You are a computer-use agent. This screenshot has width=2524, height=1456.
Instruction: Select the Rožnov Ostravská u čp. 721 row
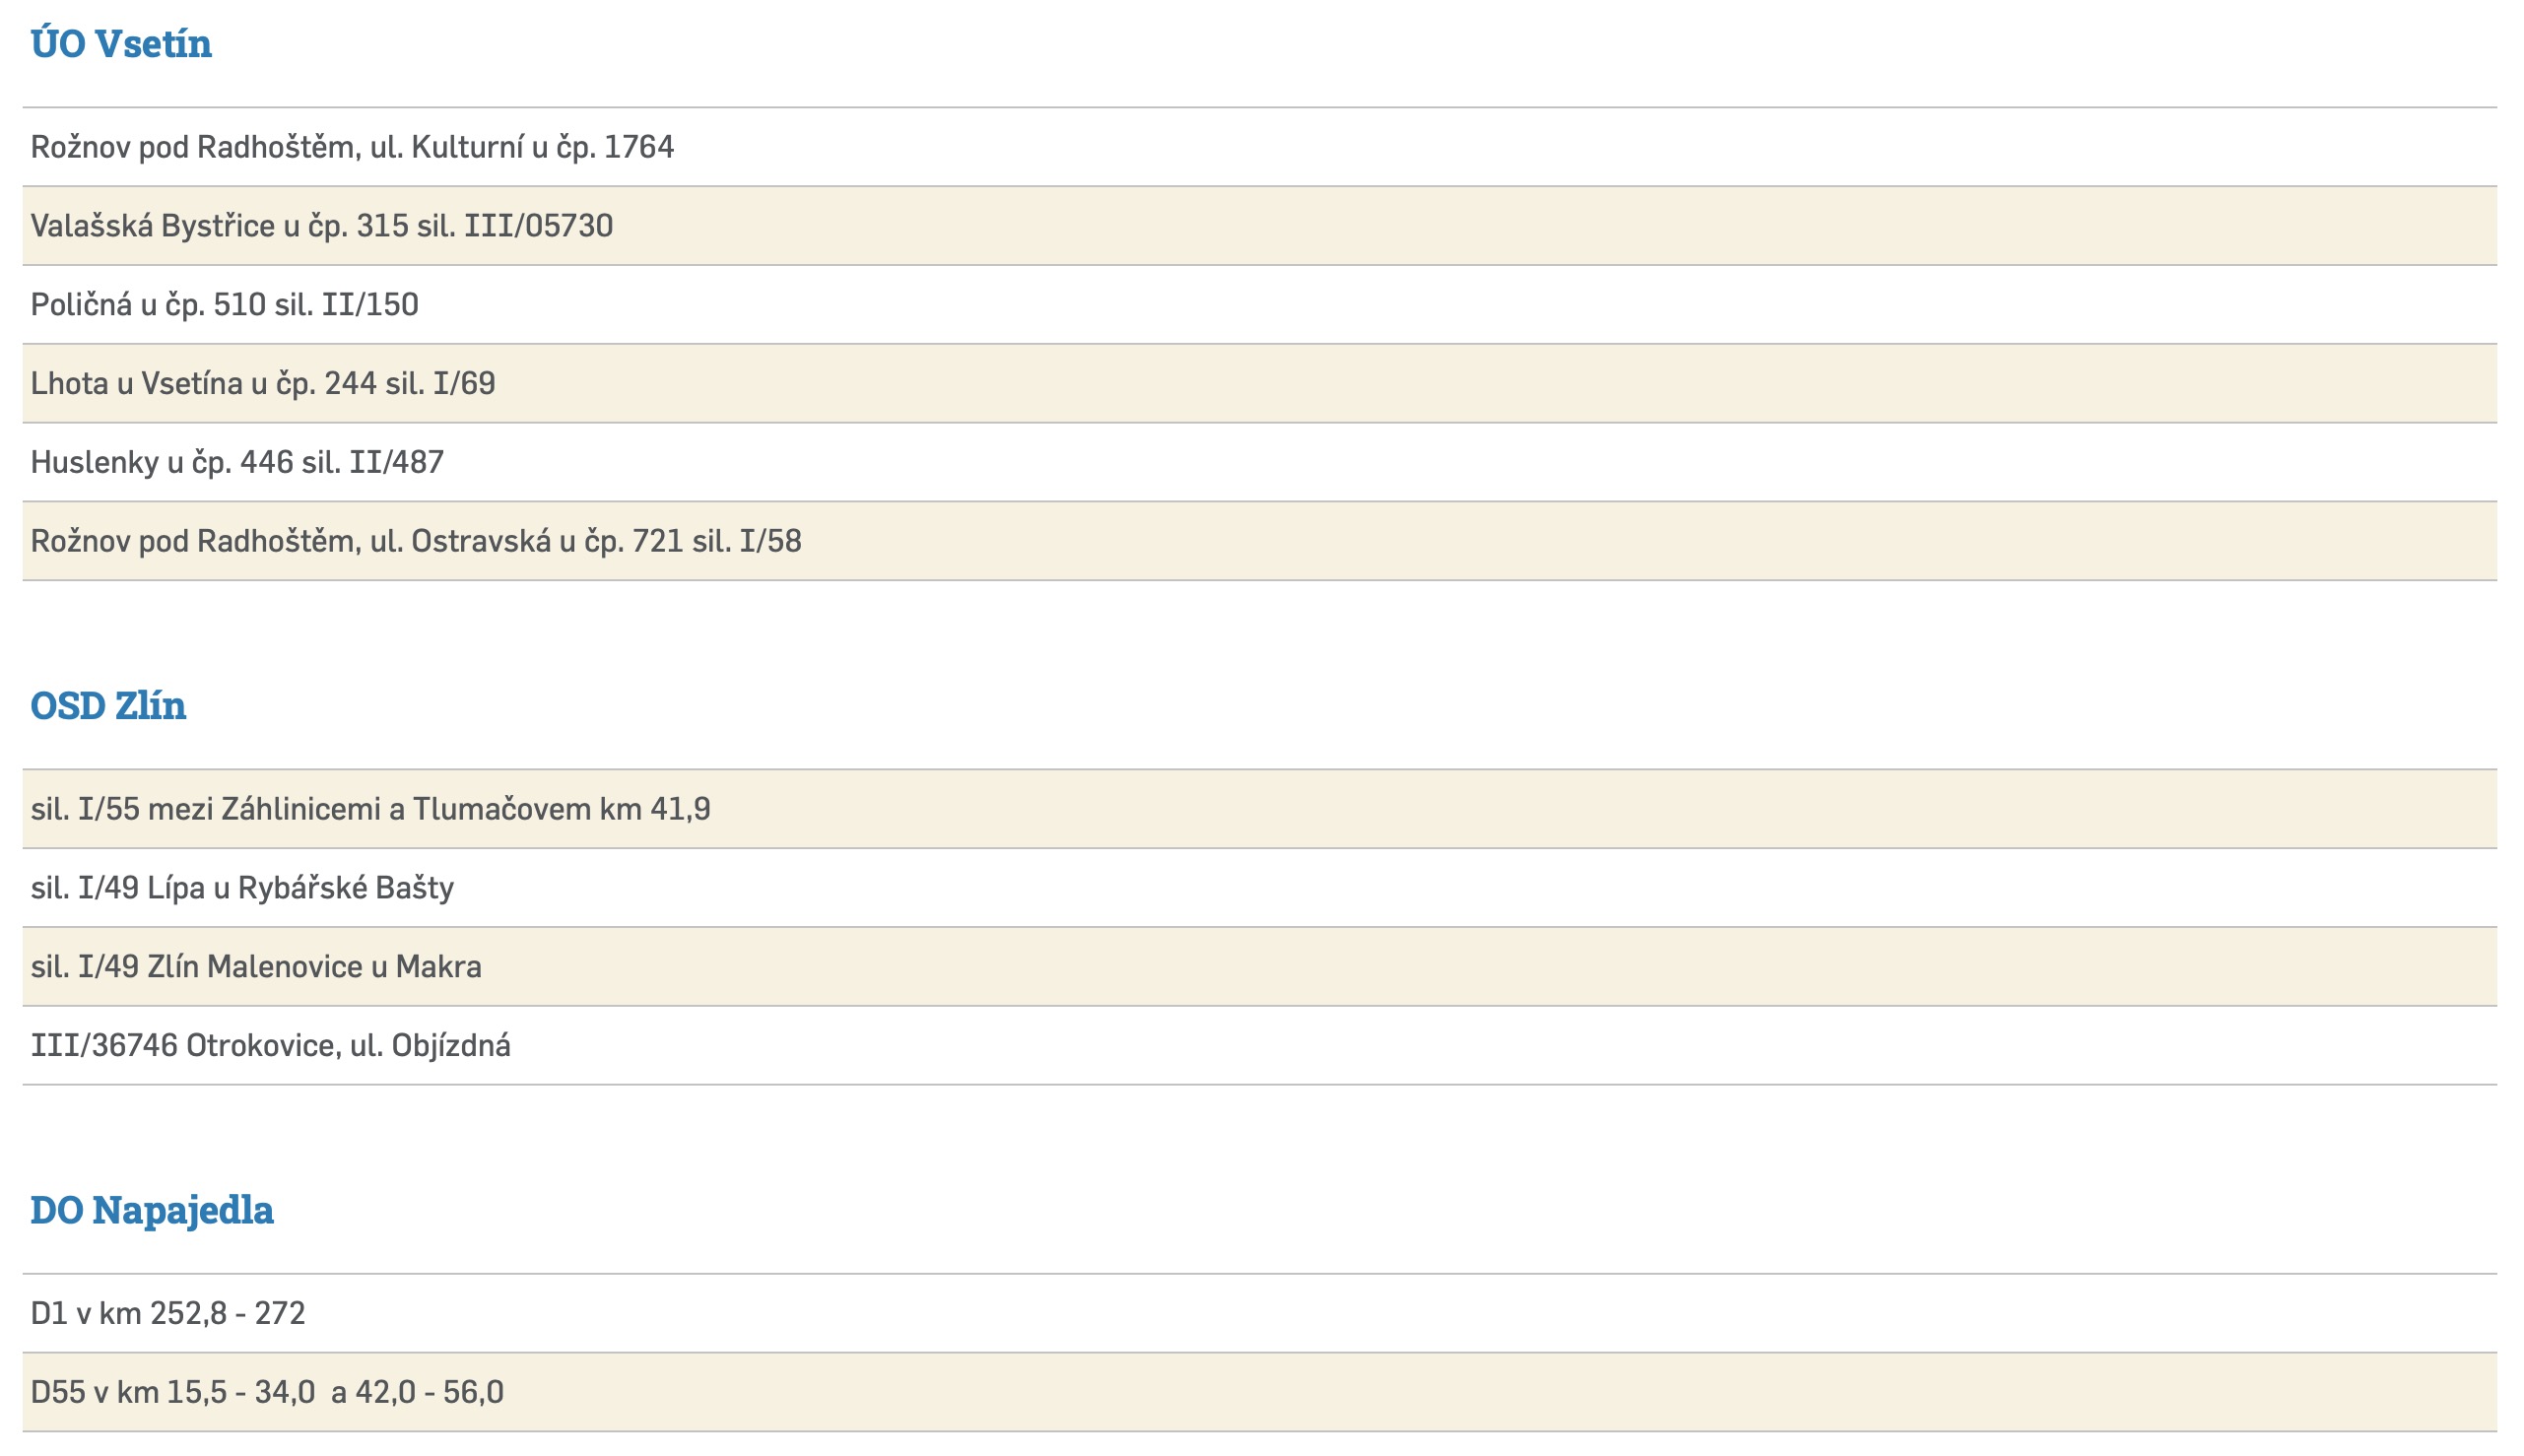[416, 542]
